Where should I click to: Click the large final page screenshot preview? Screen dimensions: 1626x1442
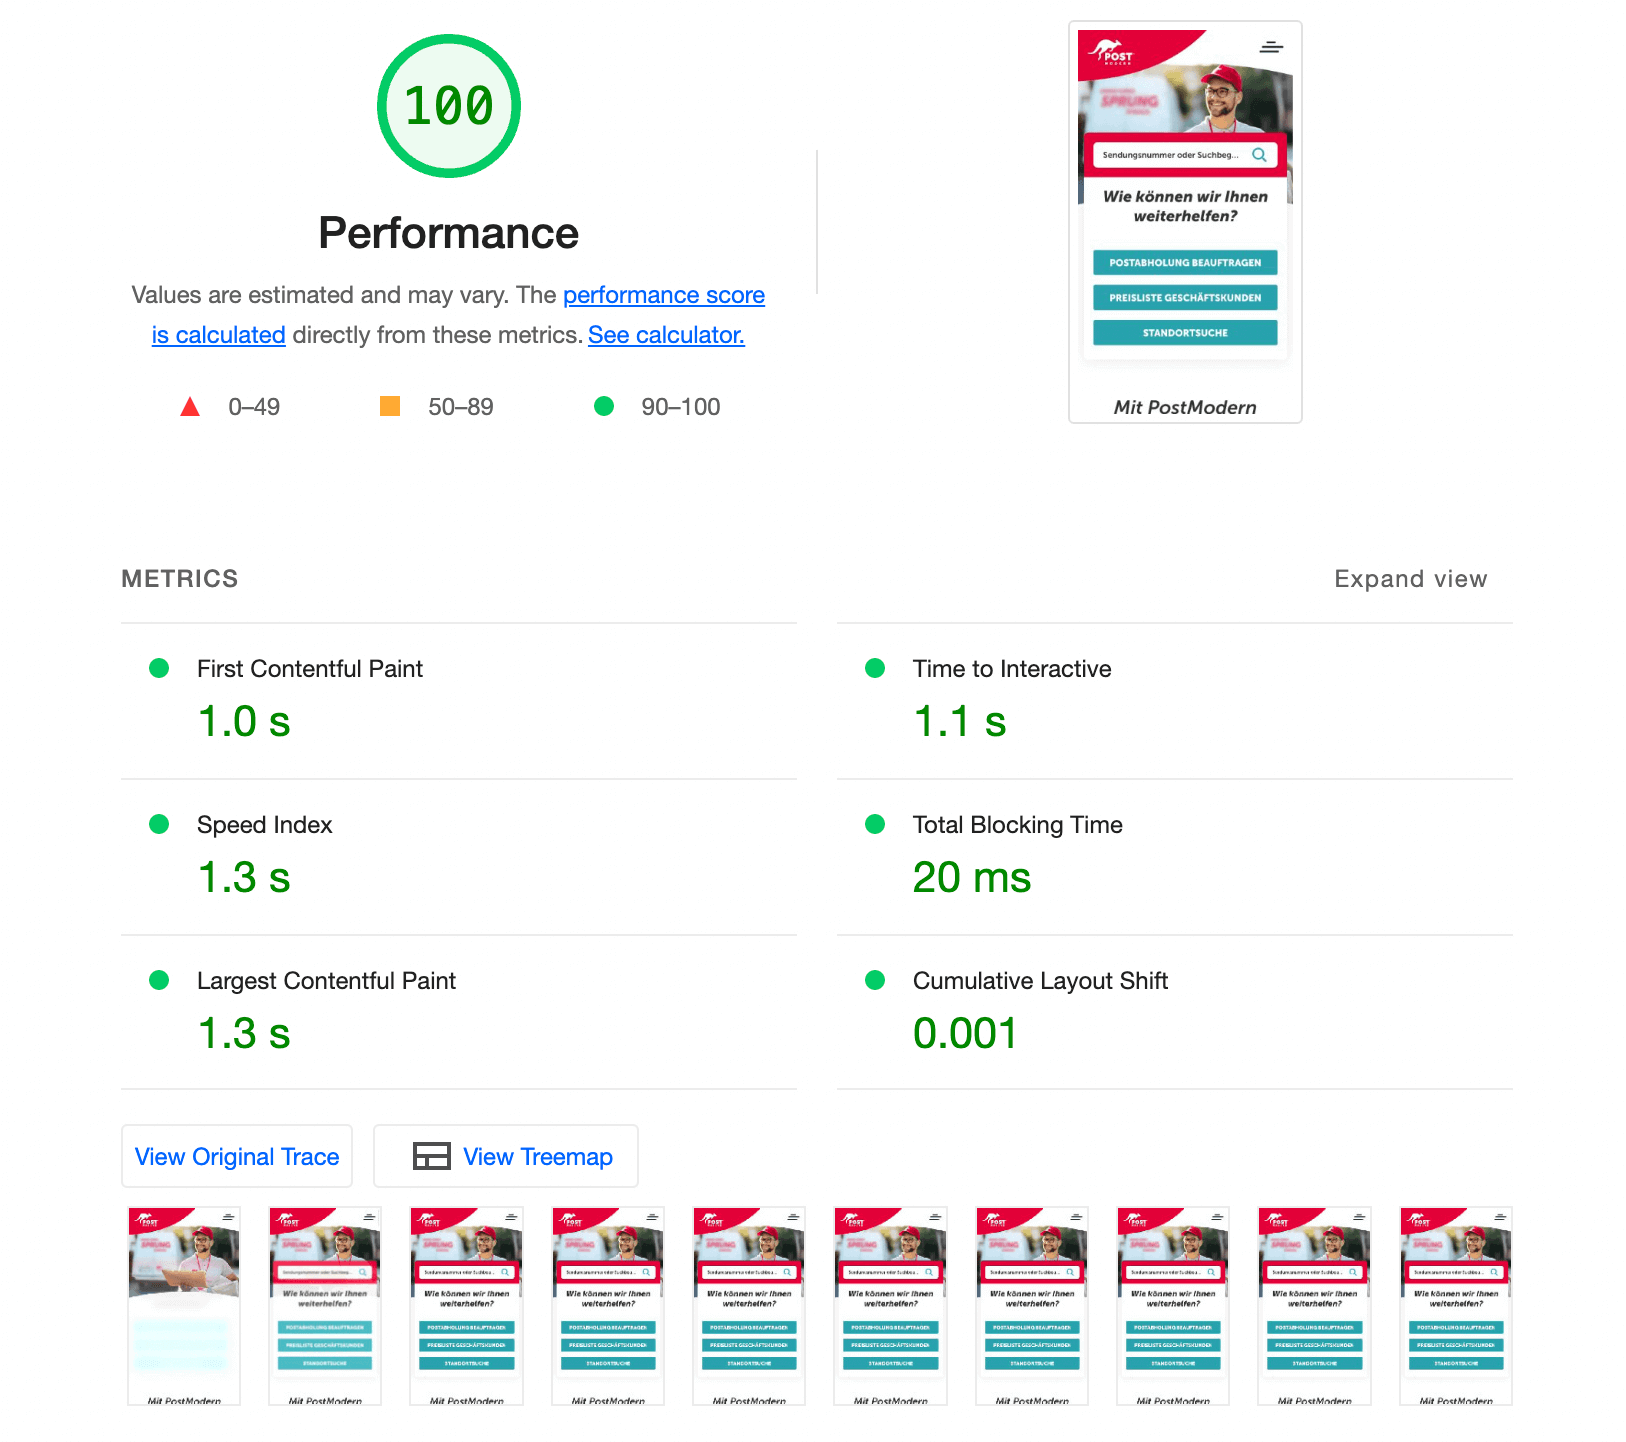(1185, 222)
